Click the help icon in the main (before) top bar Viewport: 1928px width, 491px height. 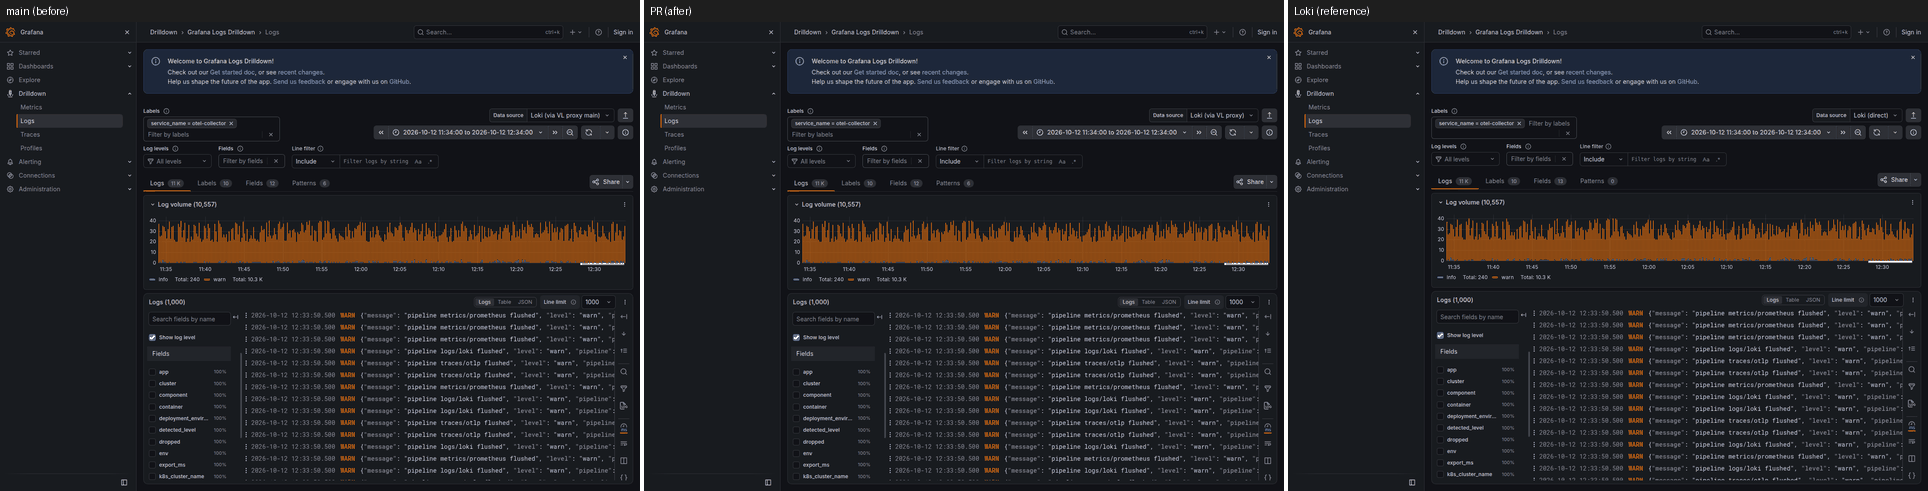599,32
